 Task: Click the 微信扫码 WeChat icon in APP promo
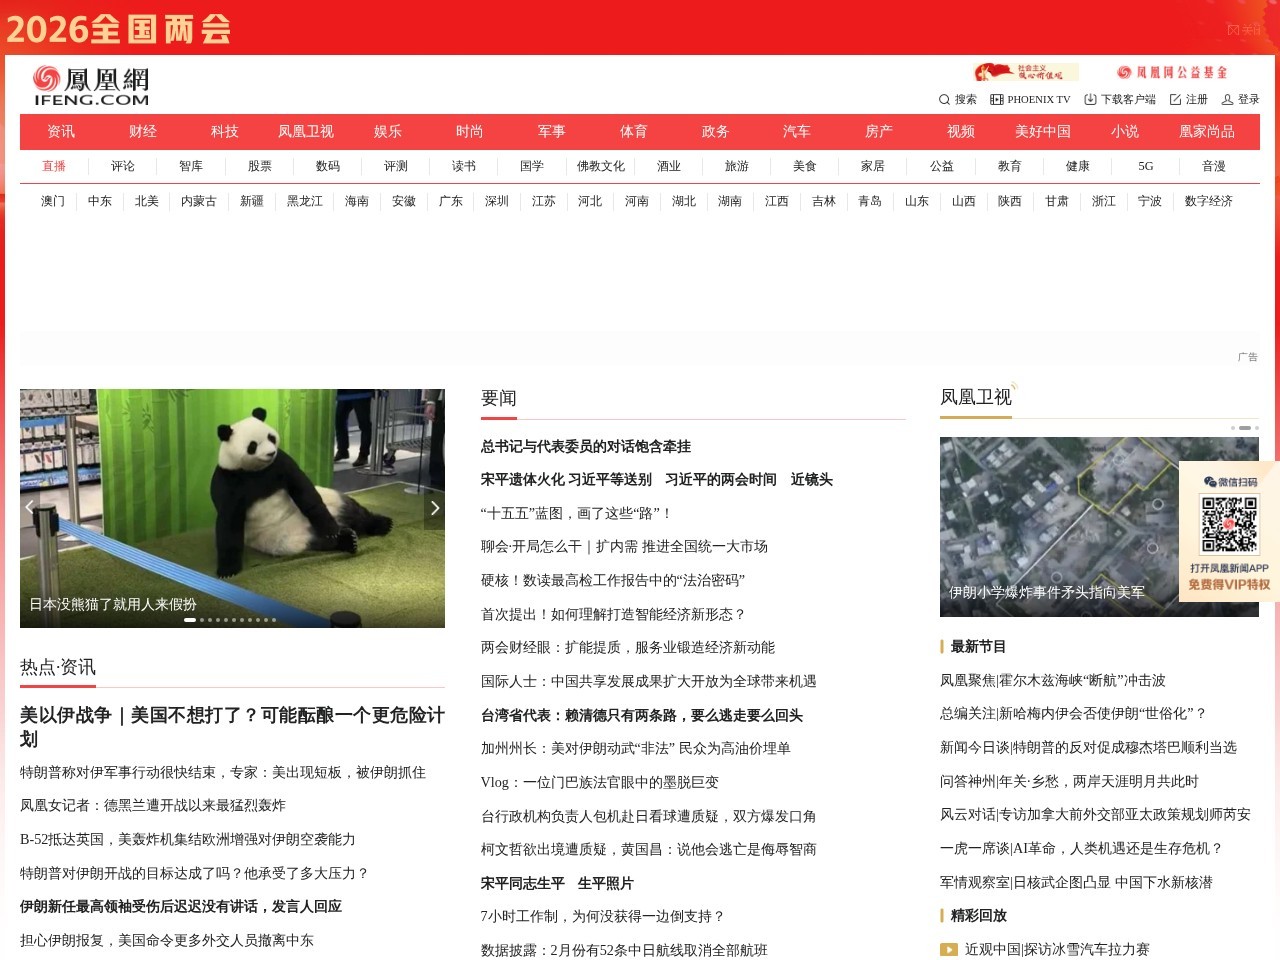click(1211, 482)
